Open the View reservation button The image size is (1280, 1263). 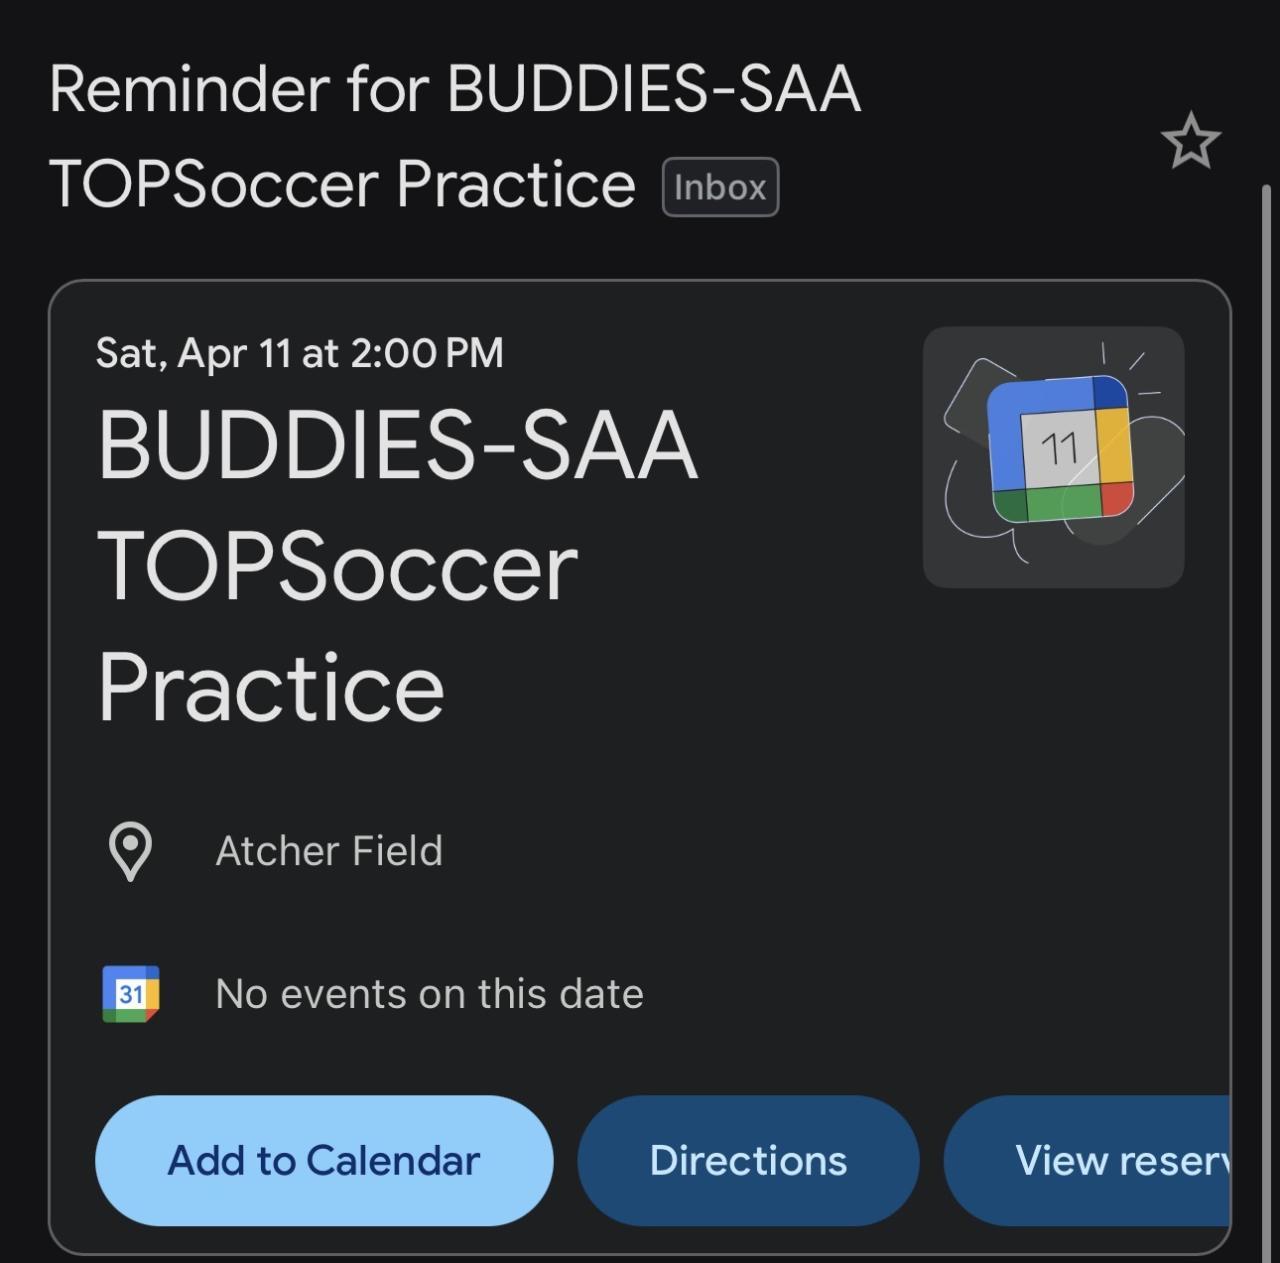1087,1160
